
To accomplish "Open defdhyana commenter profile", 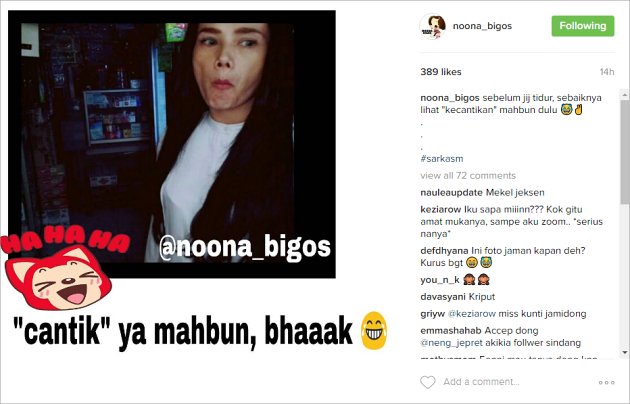I will pyautogui.click(x=444, y=251).
